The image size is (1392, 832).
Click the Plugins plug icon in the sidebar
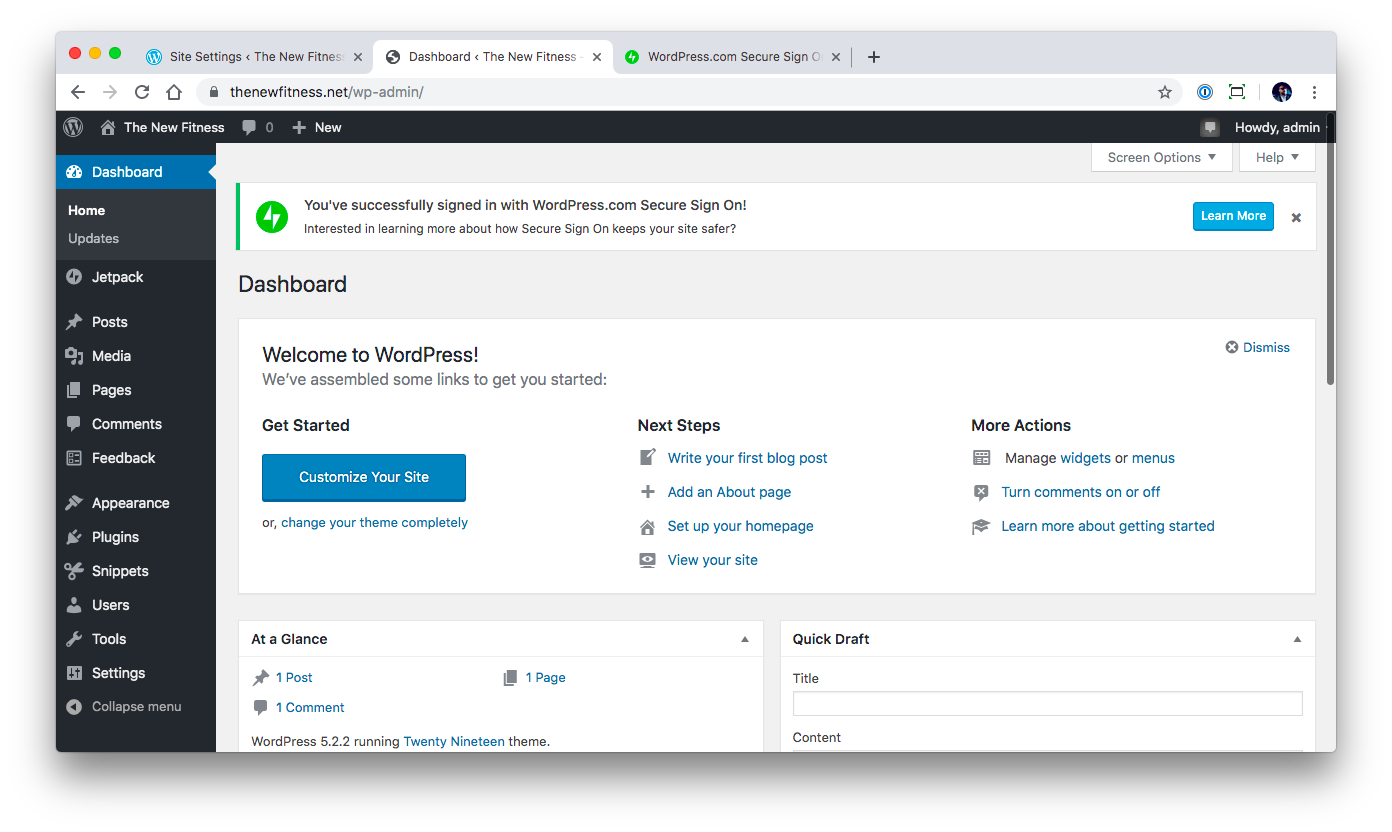point(74,537)
